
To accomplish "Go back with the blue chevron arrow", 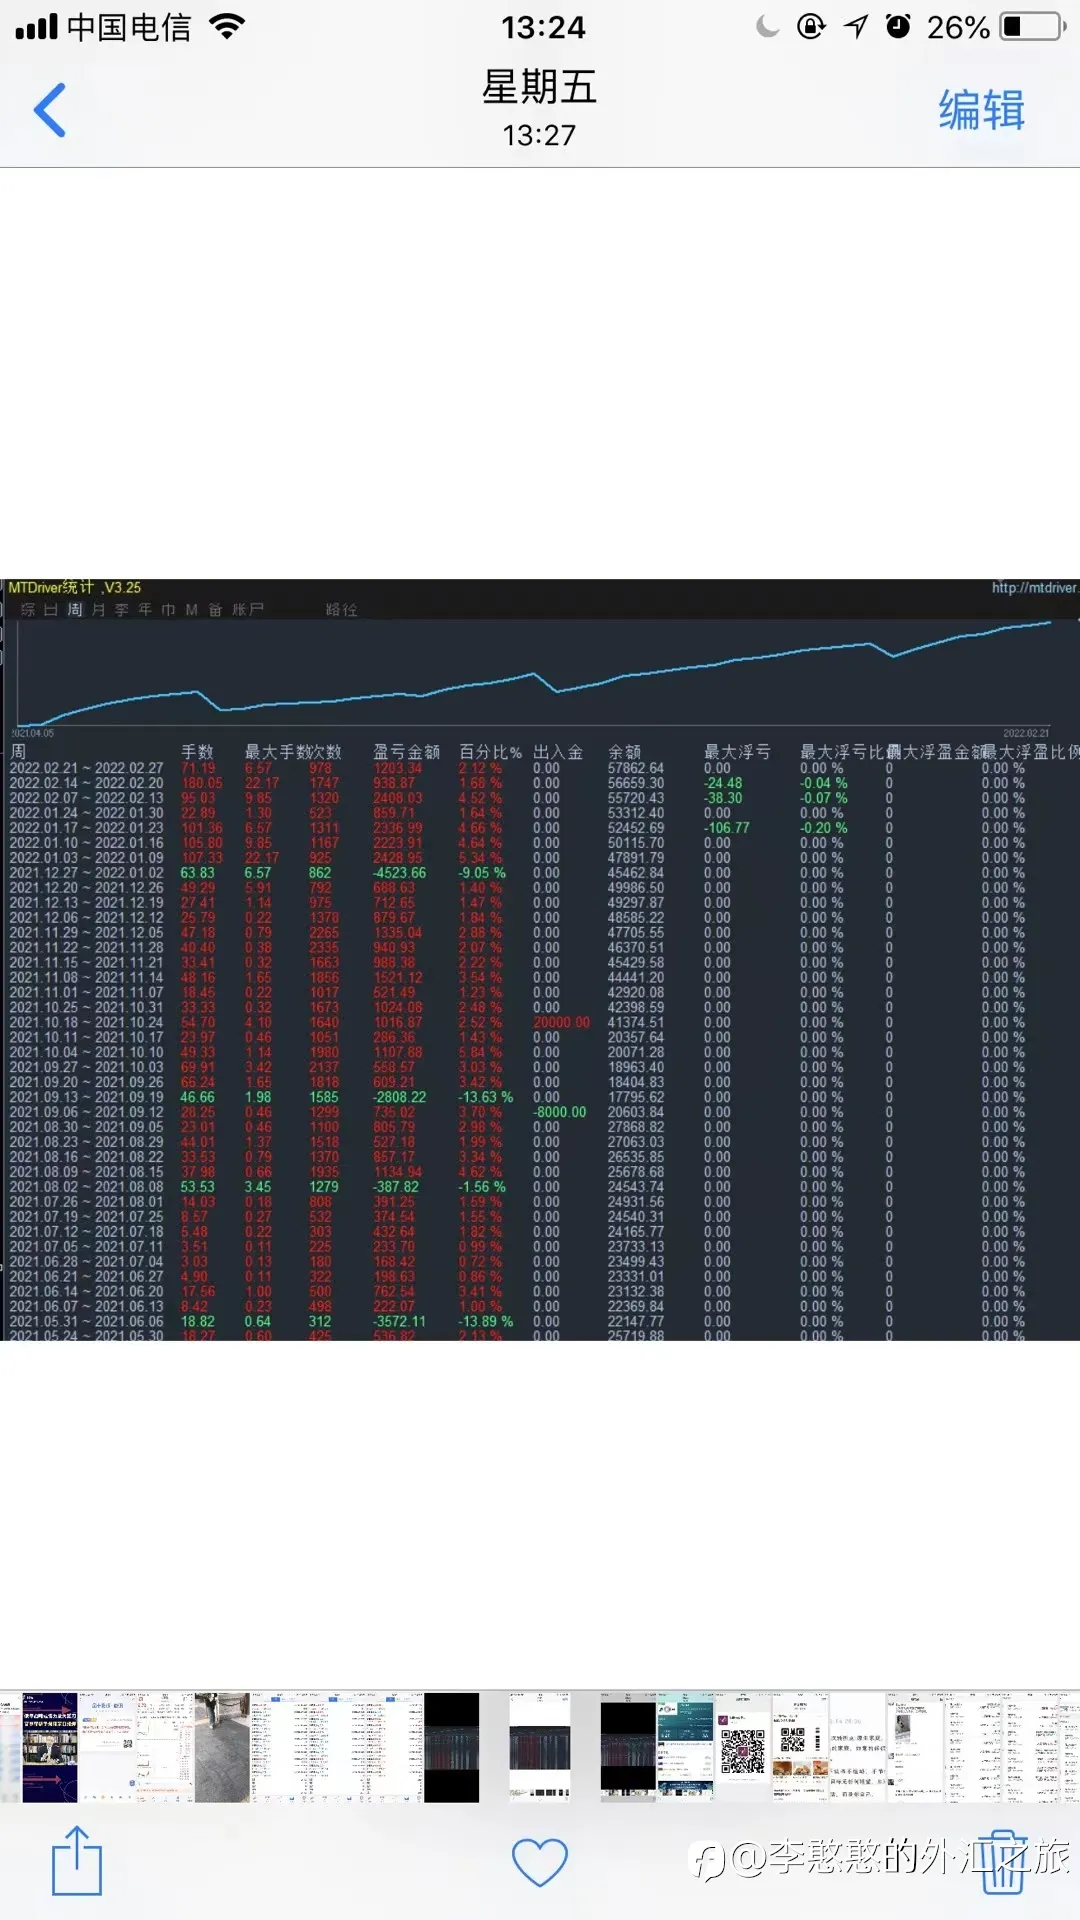I will [x=50, y=110].
